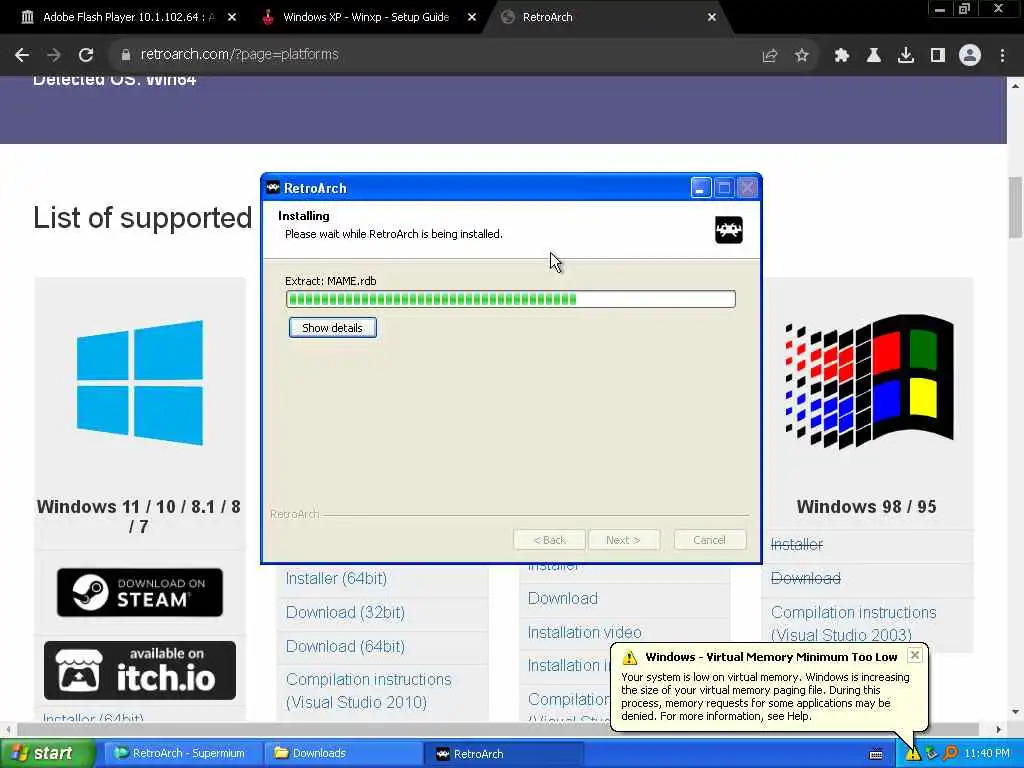Viewport: 1024px width, 768px height.
Task: Toggle the browser side panel icon
Action: [x=938, y=56]
